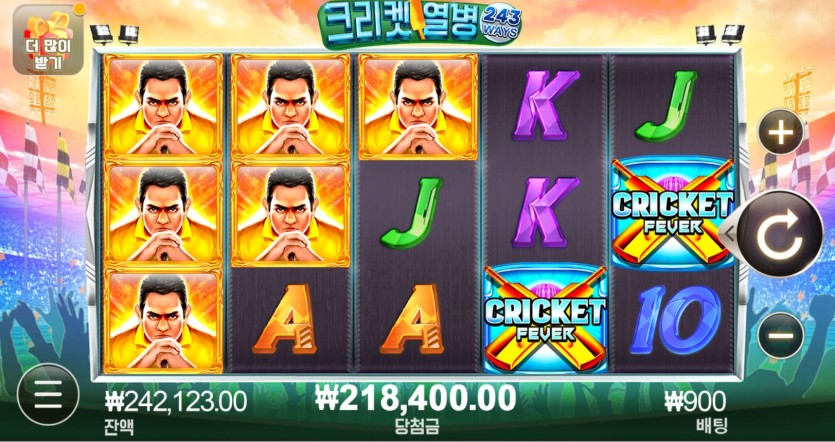Increase bet with the plus button
The height and width of the screenshot is (442, 835).
781,132
